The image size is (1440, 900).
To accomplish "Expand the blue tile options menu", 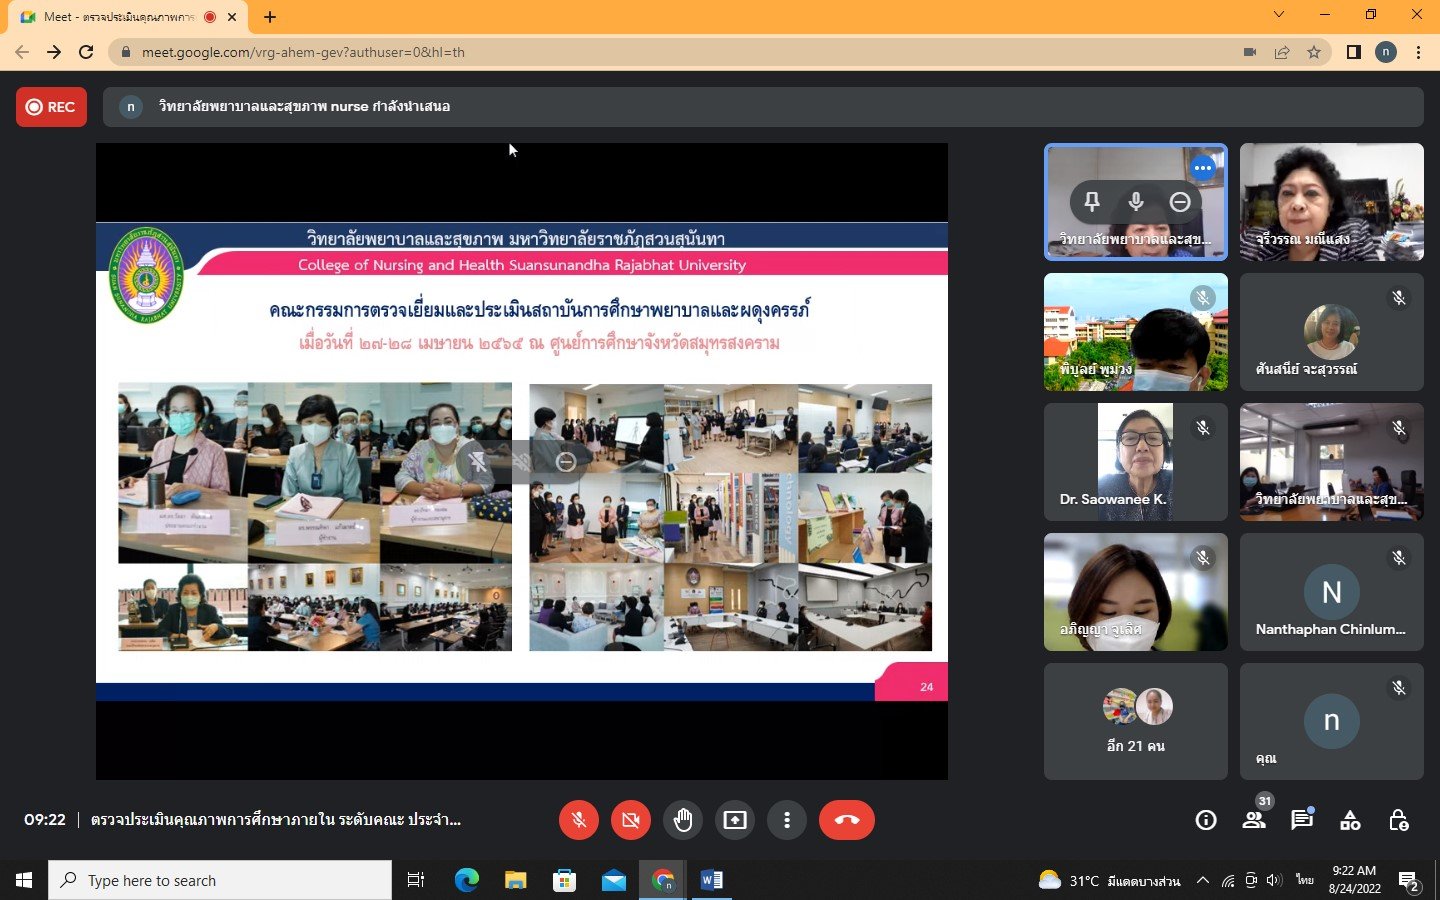I will click(1203, 168).
